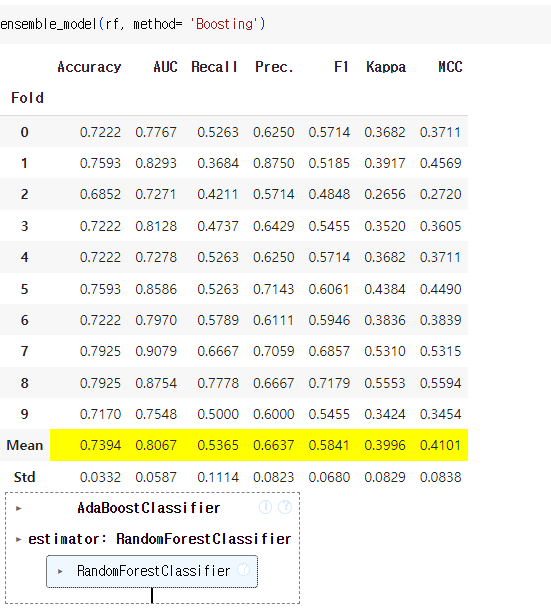This screenshot has height=612, width=551.
Task: Click fold 2 Kappa value 0.2656
Action: pyautogui.click(x=385, y=194)
